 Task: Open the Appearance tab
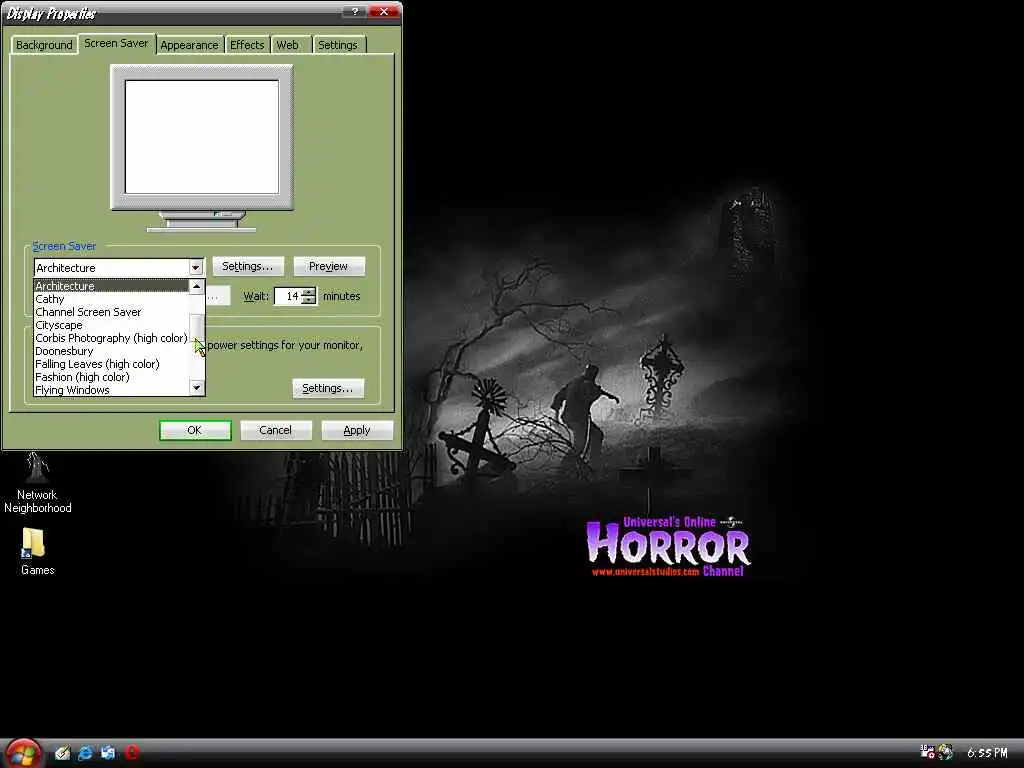[x=189, y=45]
